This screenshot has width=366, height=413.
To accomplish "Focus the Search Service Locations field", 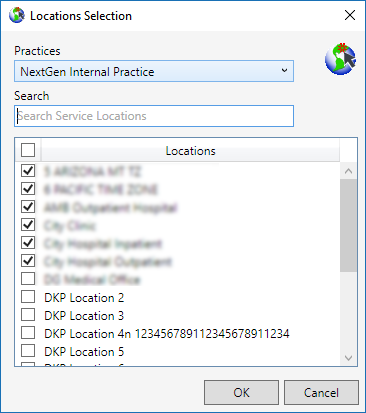I will [x=154, y=116].
